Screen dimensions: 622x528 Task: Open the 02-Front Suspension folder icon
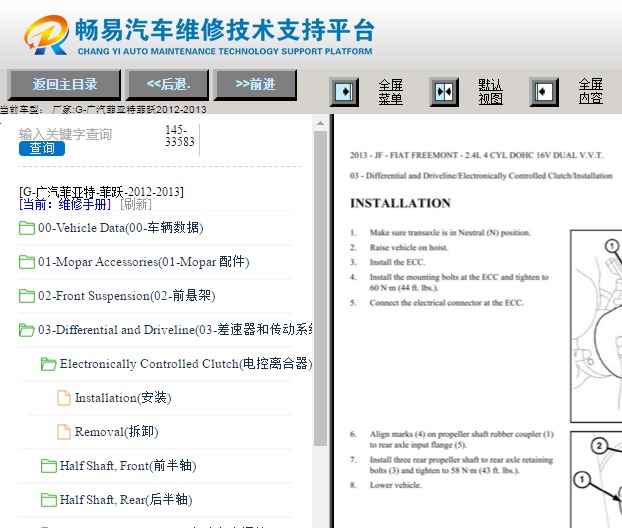(x=27, y=296)
